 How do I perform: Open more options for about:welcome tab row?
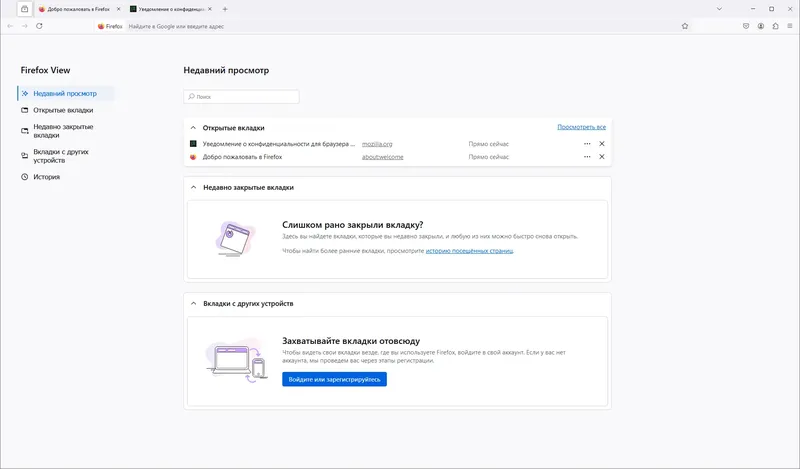tap(587, 157)
